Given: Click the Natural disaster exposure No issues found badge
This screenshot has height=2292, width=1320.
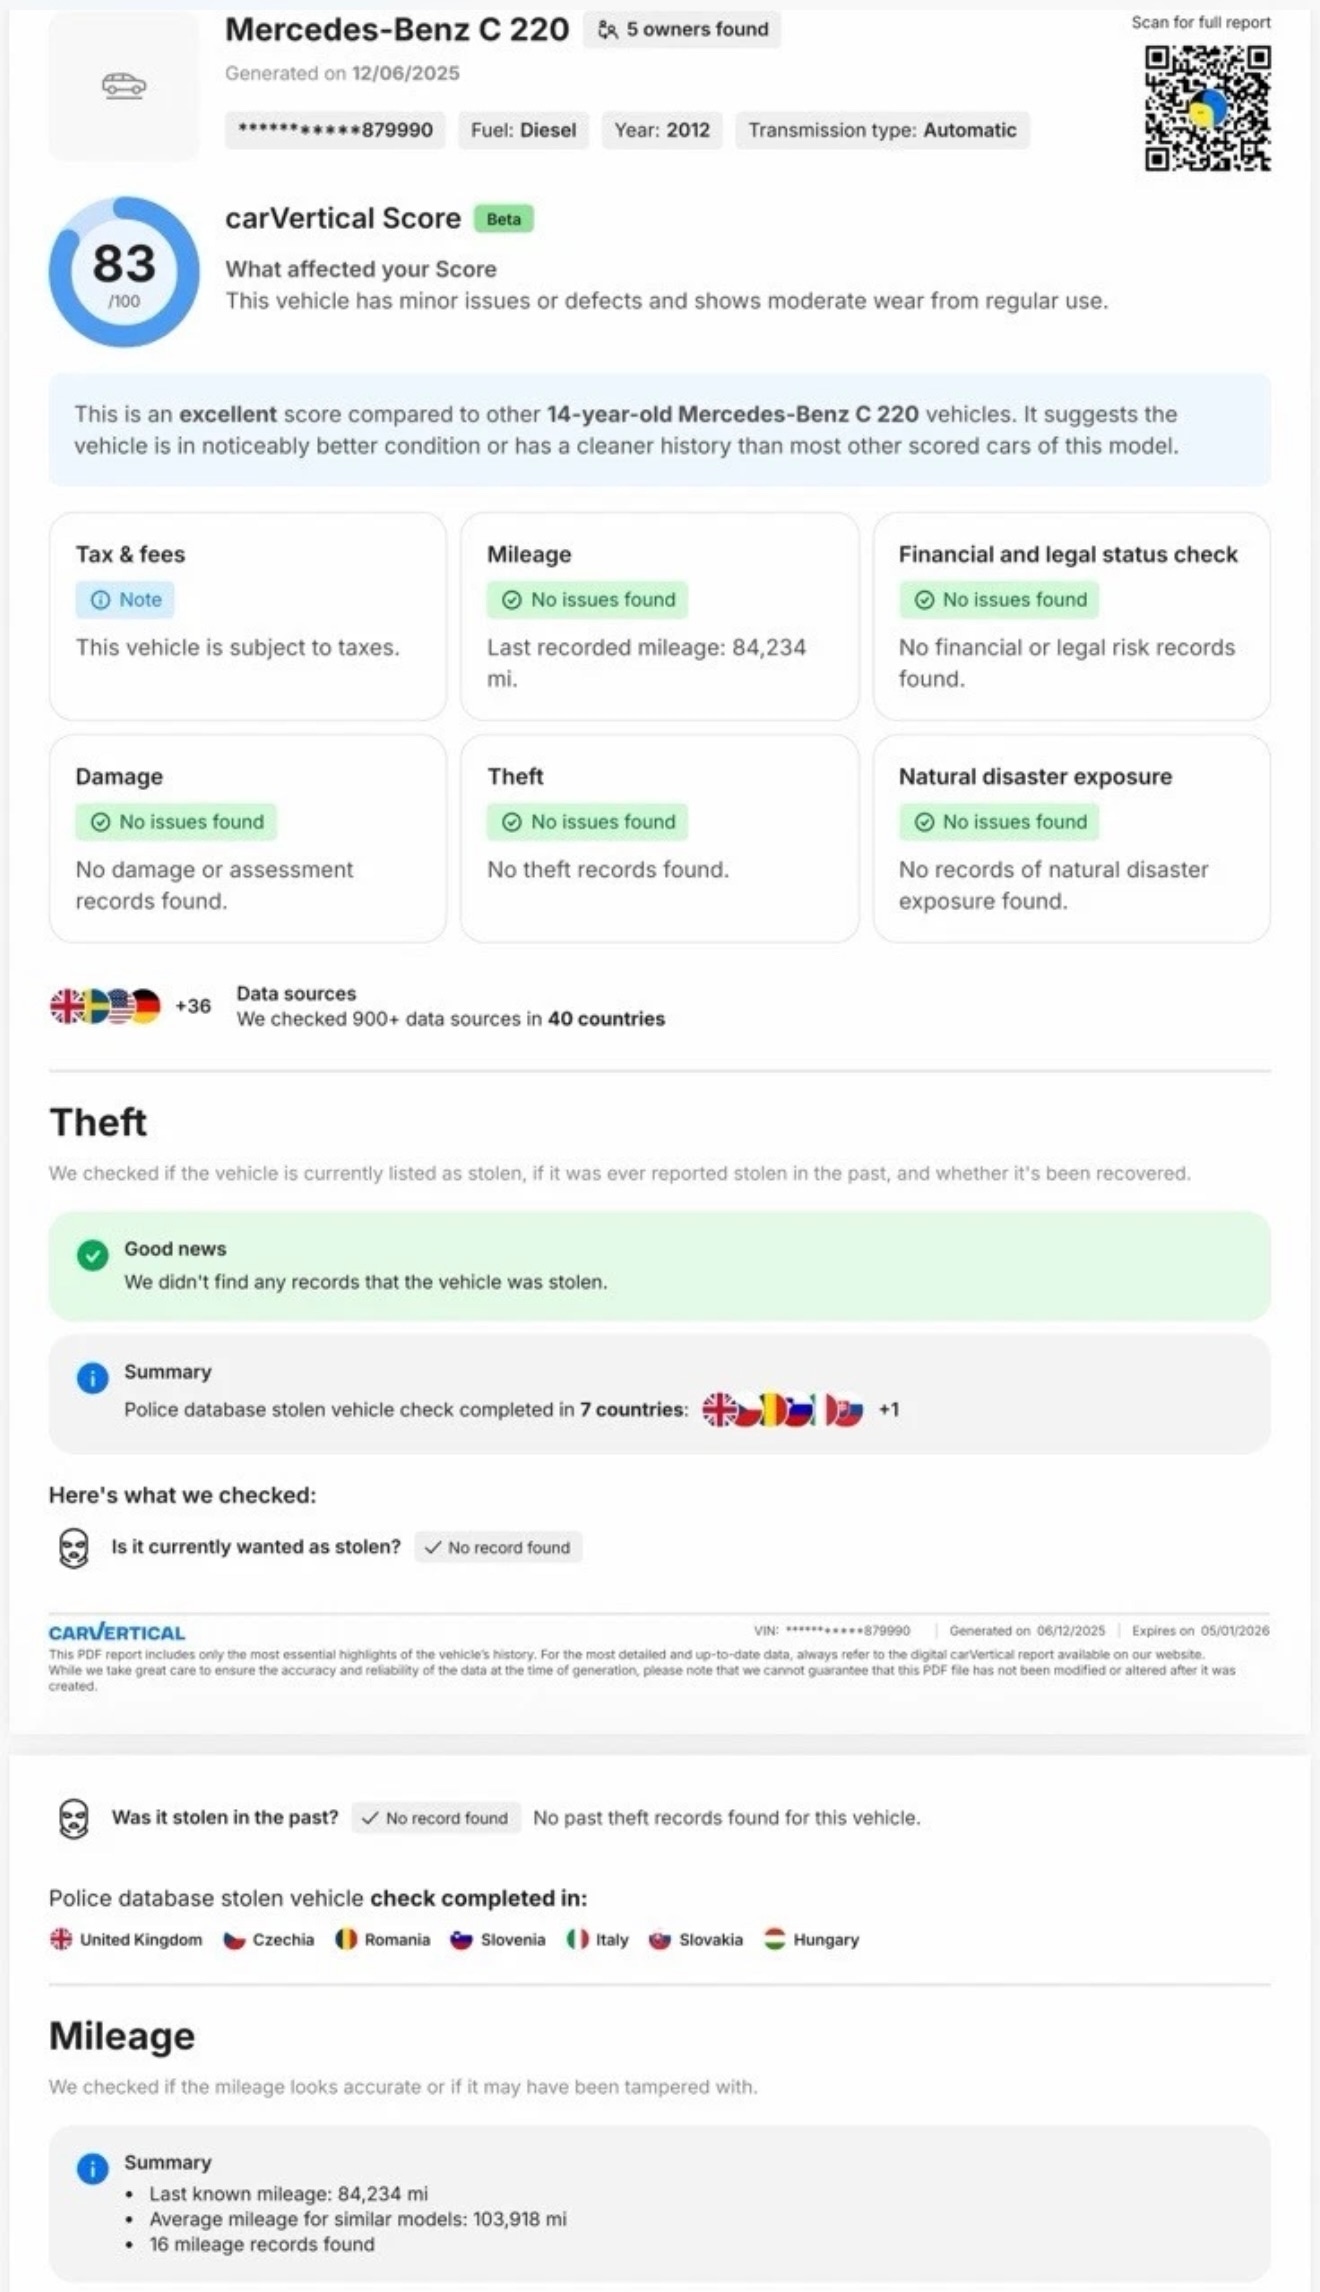Looking at the screenshot, I should (x=1000, y=822).
